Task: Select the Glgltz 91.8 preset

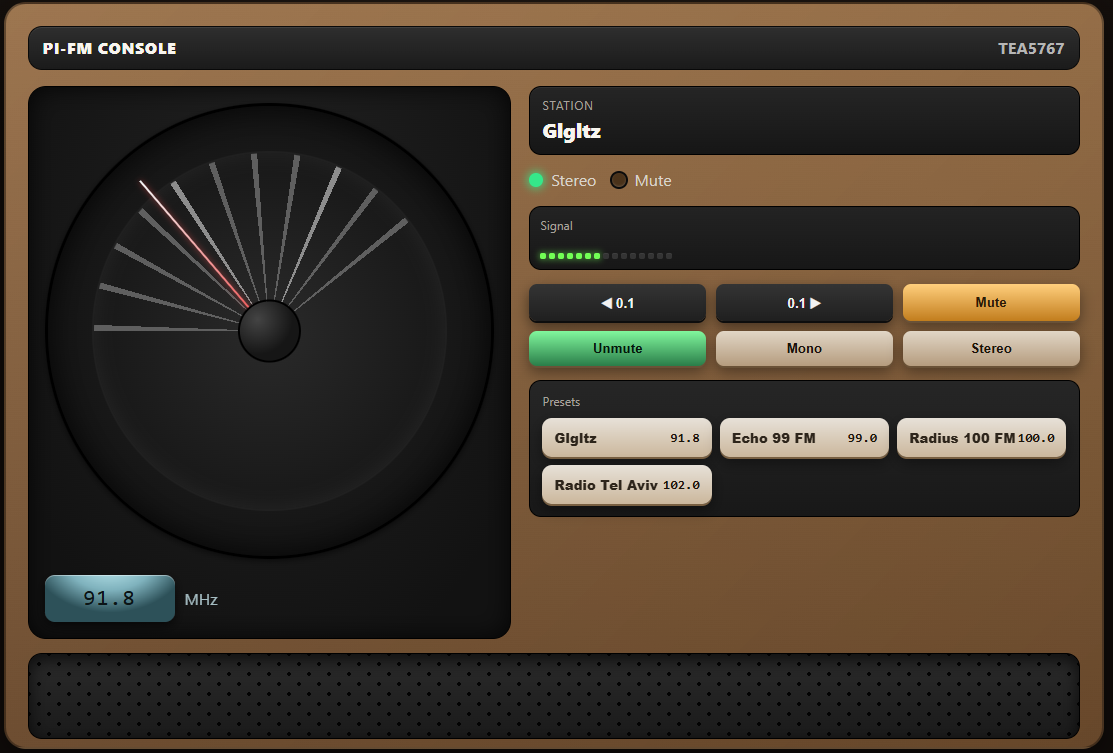Action: point(627,438)
